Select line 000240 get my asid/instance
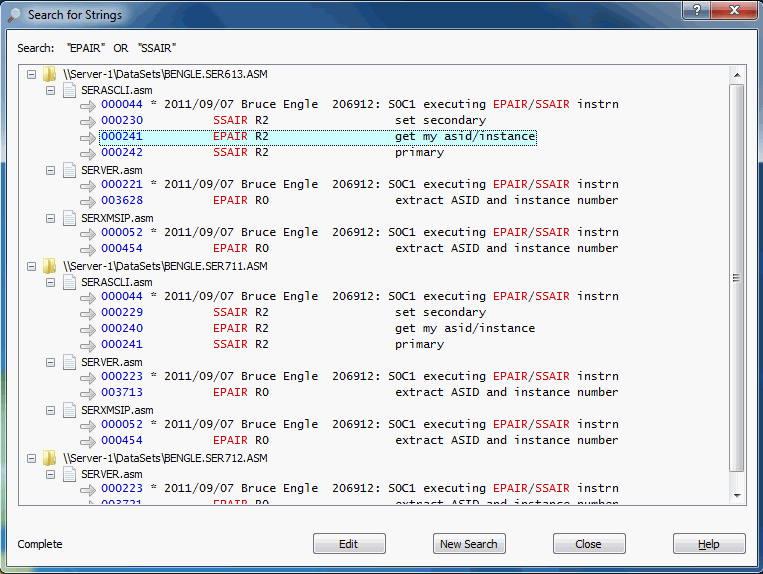Image resolution: width=763 pixels, height=574 pixels. (318, 328)
